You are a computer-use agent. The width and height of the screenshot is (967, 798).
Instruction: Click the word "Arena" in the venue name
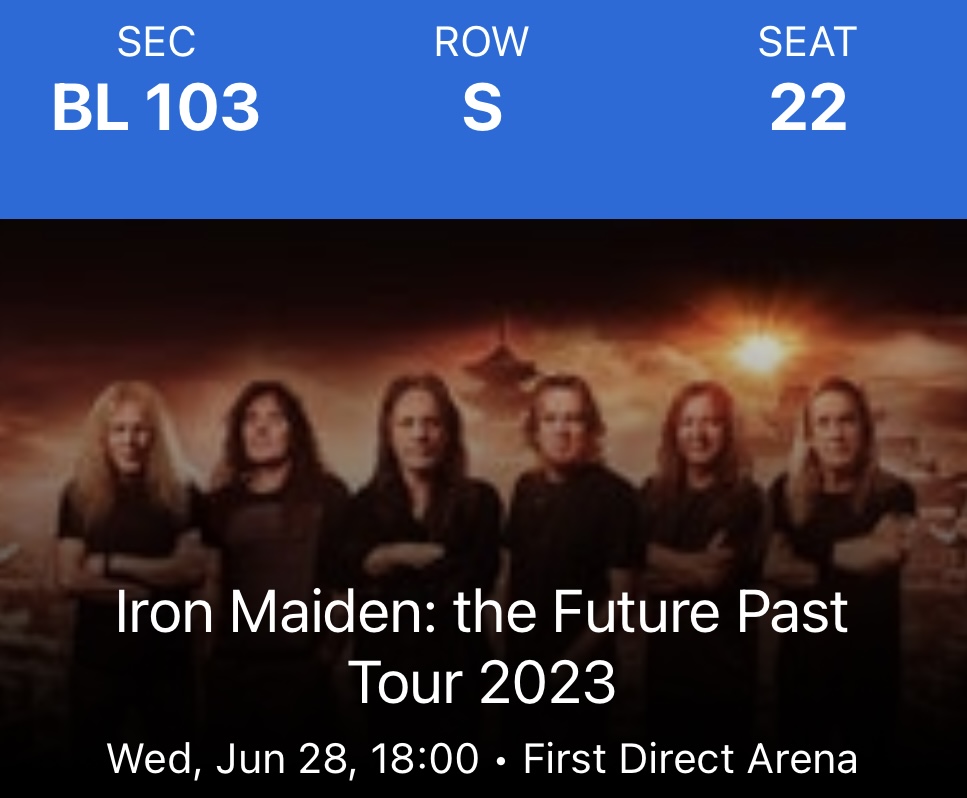[806, 759]
